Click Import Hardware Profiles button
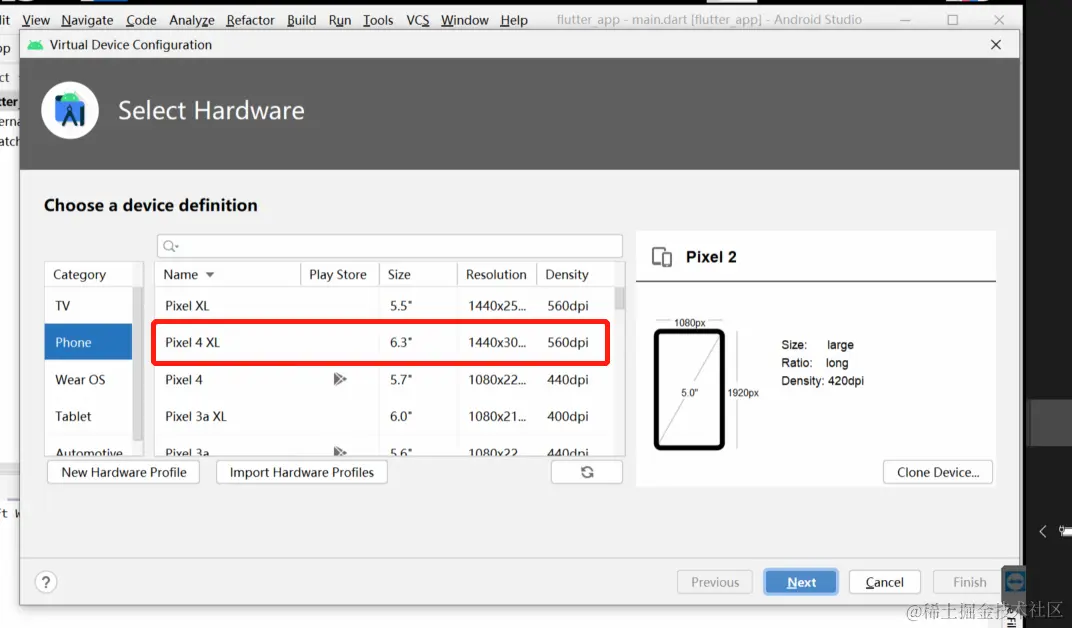This screenshot has height=628, width=1072. pyautogui.click(x=302, y=472)
